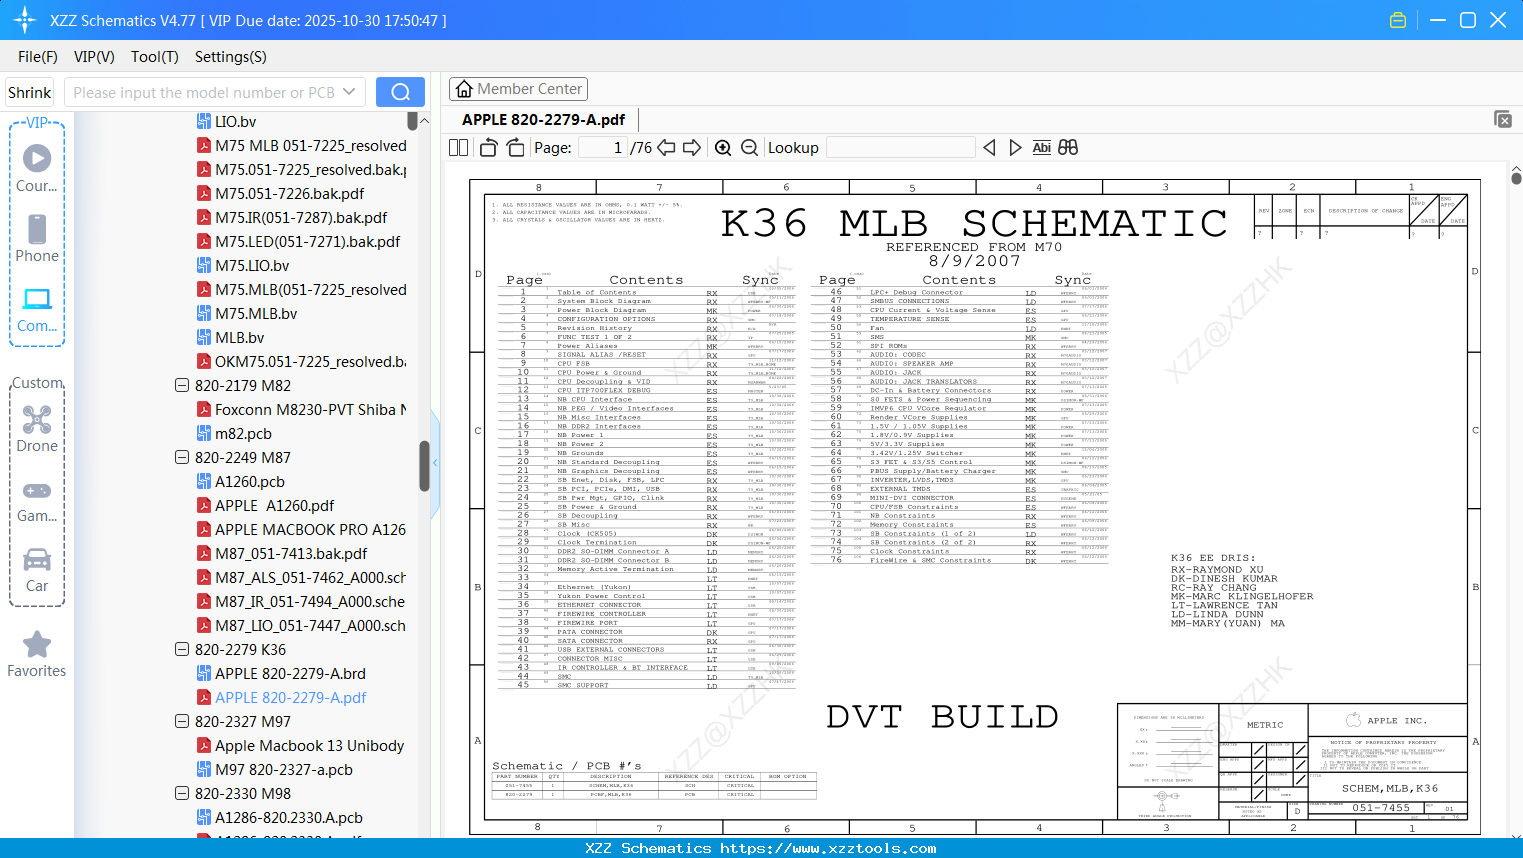Click the home icon in Member Center
The image size is (1523, 858).
[x=464, y=89]
